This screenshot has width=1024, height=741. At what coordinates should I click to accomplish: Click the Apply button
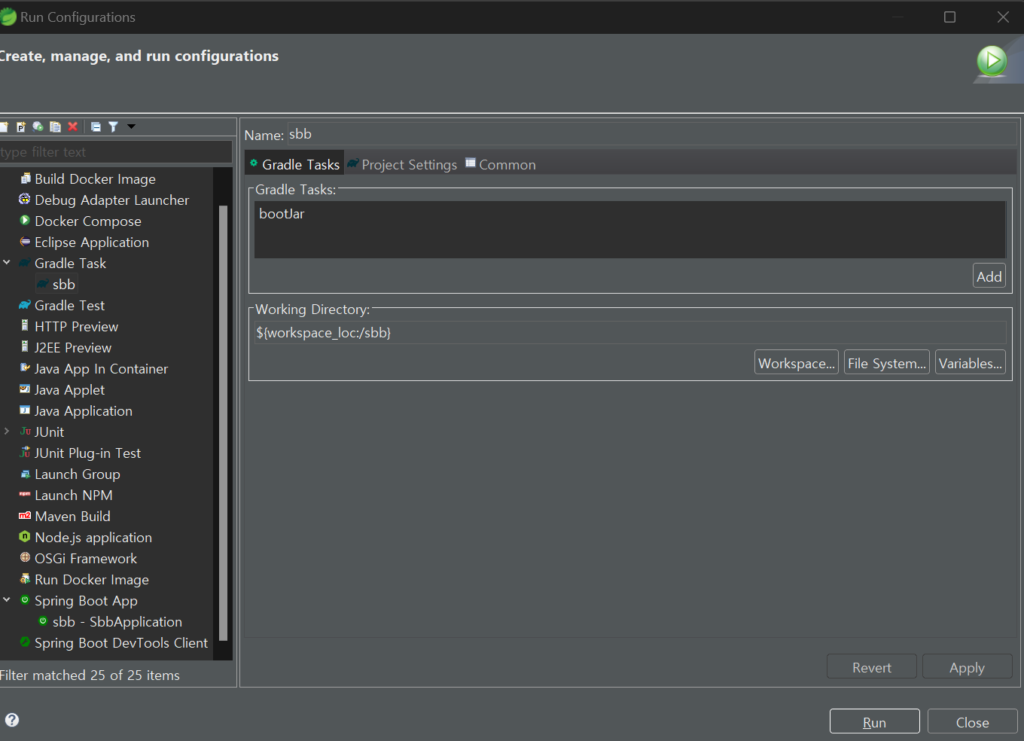(x=967, y=667)
